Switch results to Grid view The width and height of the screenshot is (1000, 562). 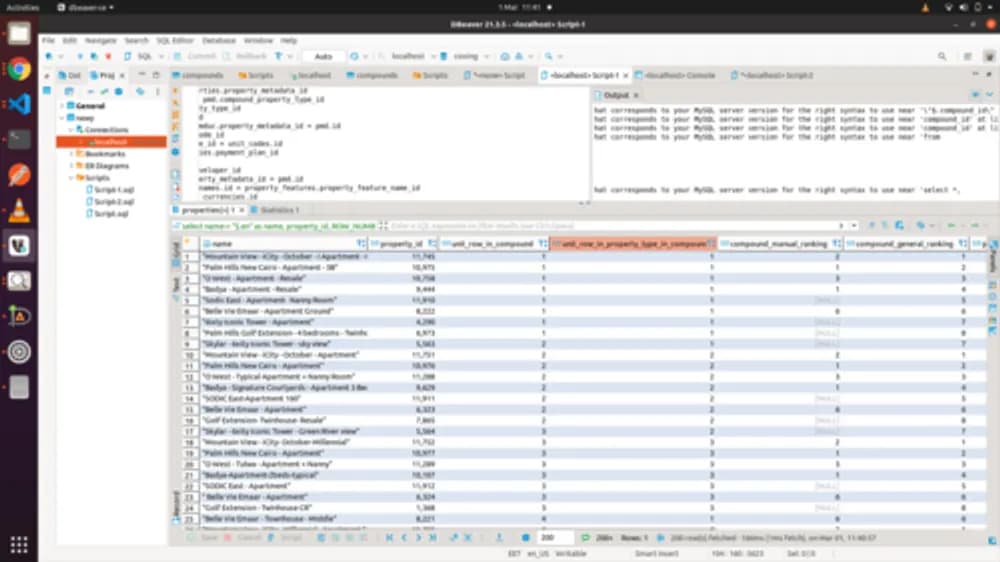pos(176,250)
